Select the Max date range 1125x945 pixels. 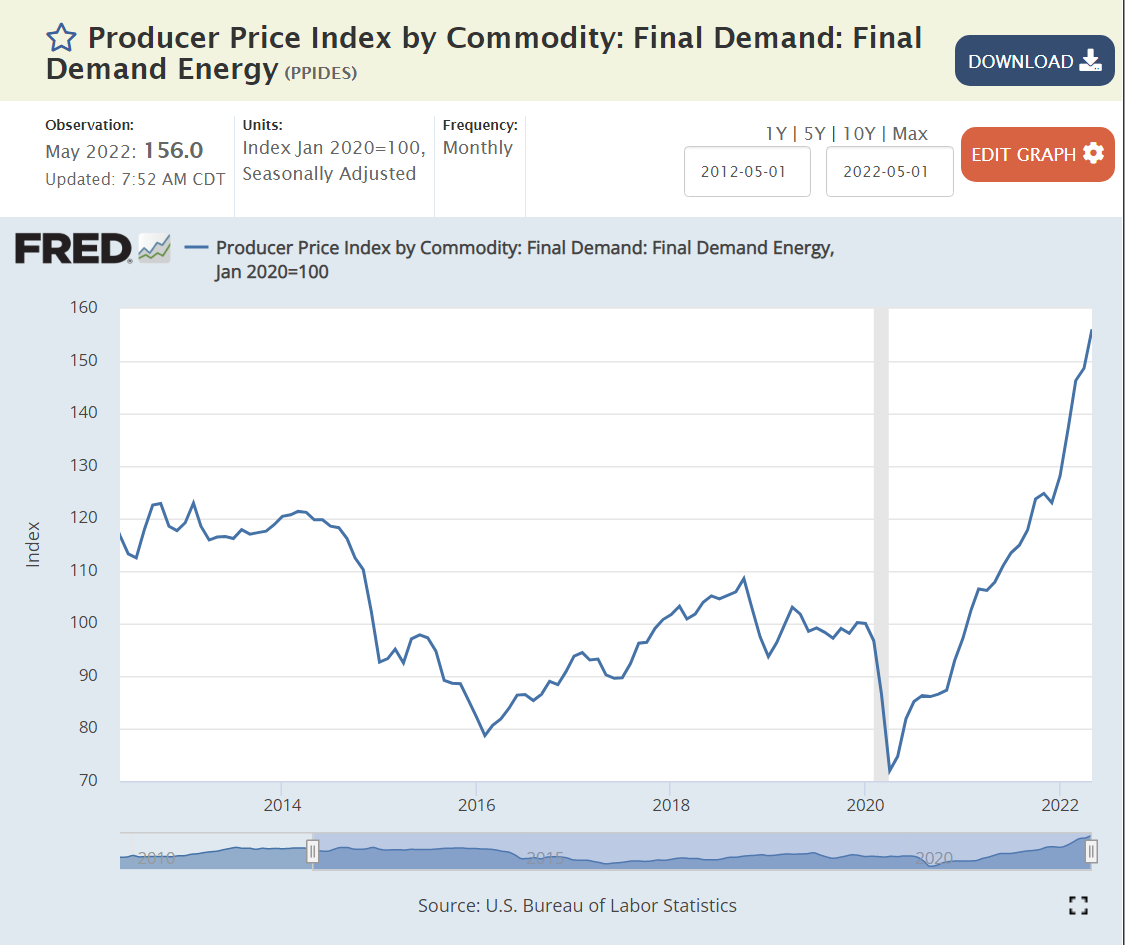coord(910,133)
